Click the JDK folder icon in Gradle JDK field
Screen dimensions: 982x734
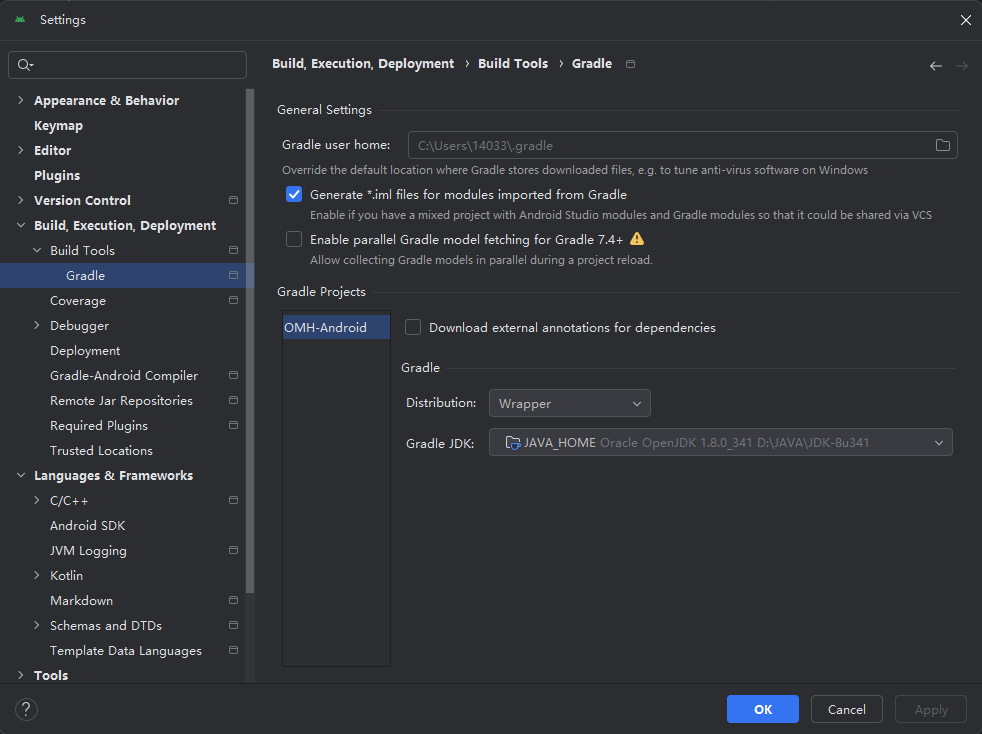[x=512, y=443]
